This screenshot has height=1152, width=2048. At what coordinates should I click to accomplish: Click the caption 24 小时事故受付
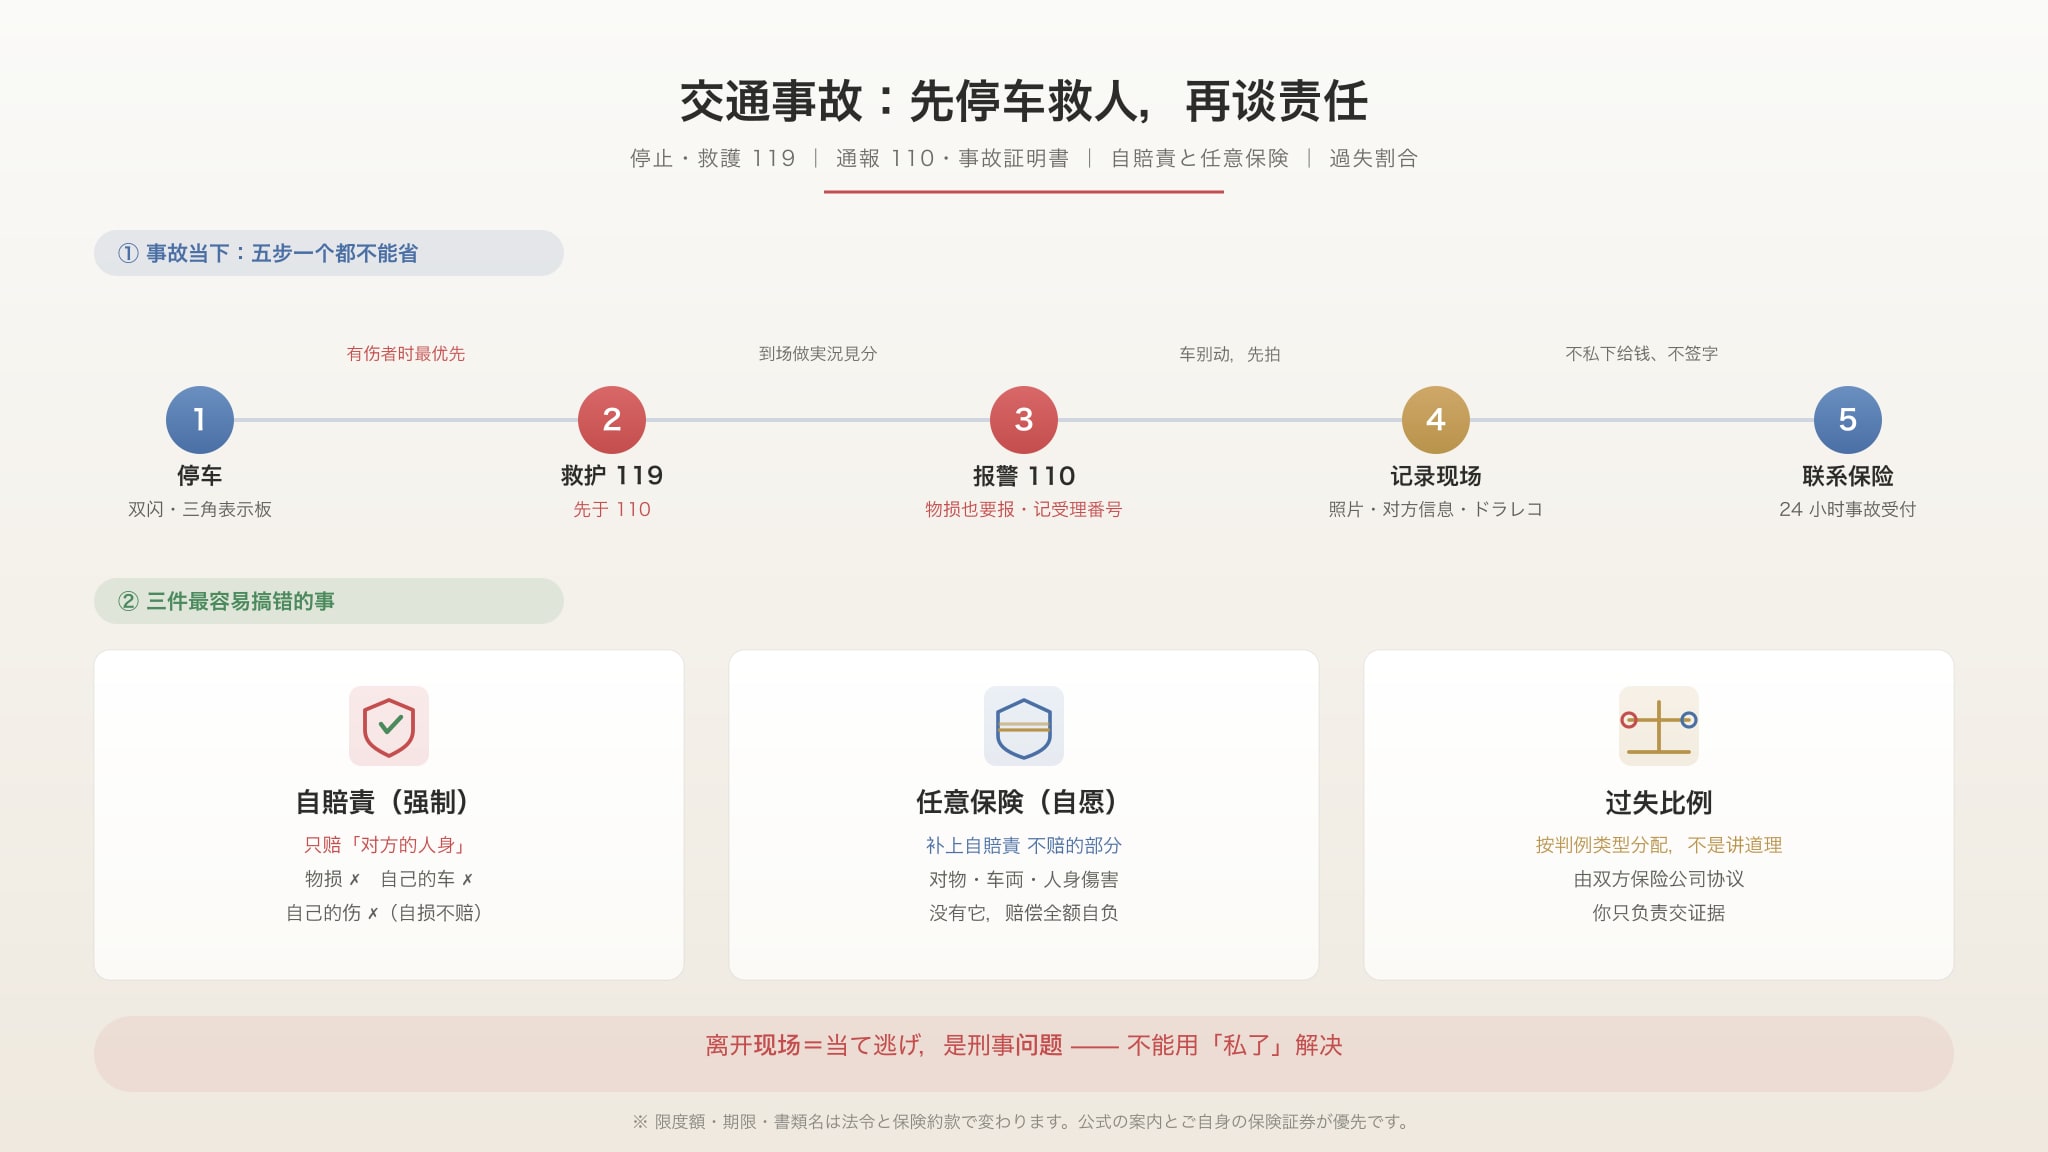click(x=1848, y=510)
